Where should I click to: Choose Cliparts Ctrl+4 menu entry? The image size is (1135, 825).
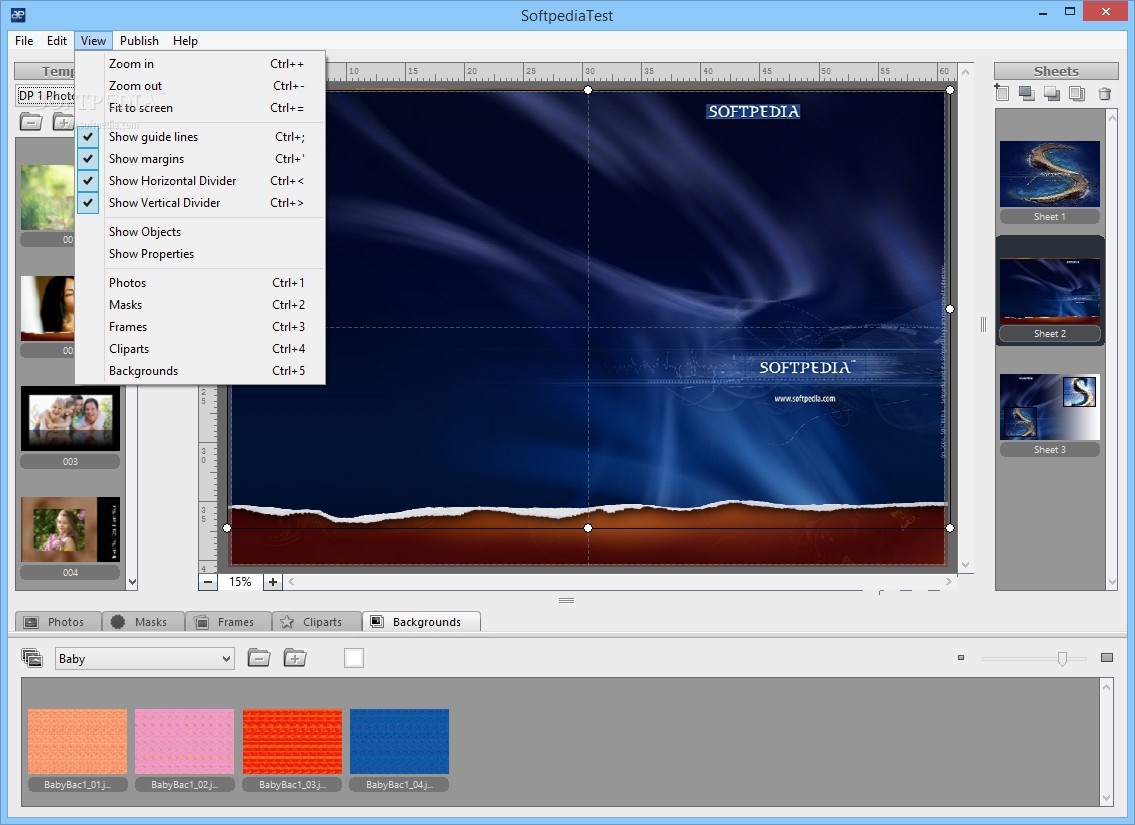[x=200, y=349]
